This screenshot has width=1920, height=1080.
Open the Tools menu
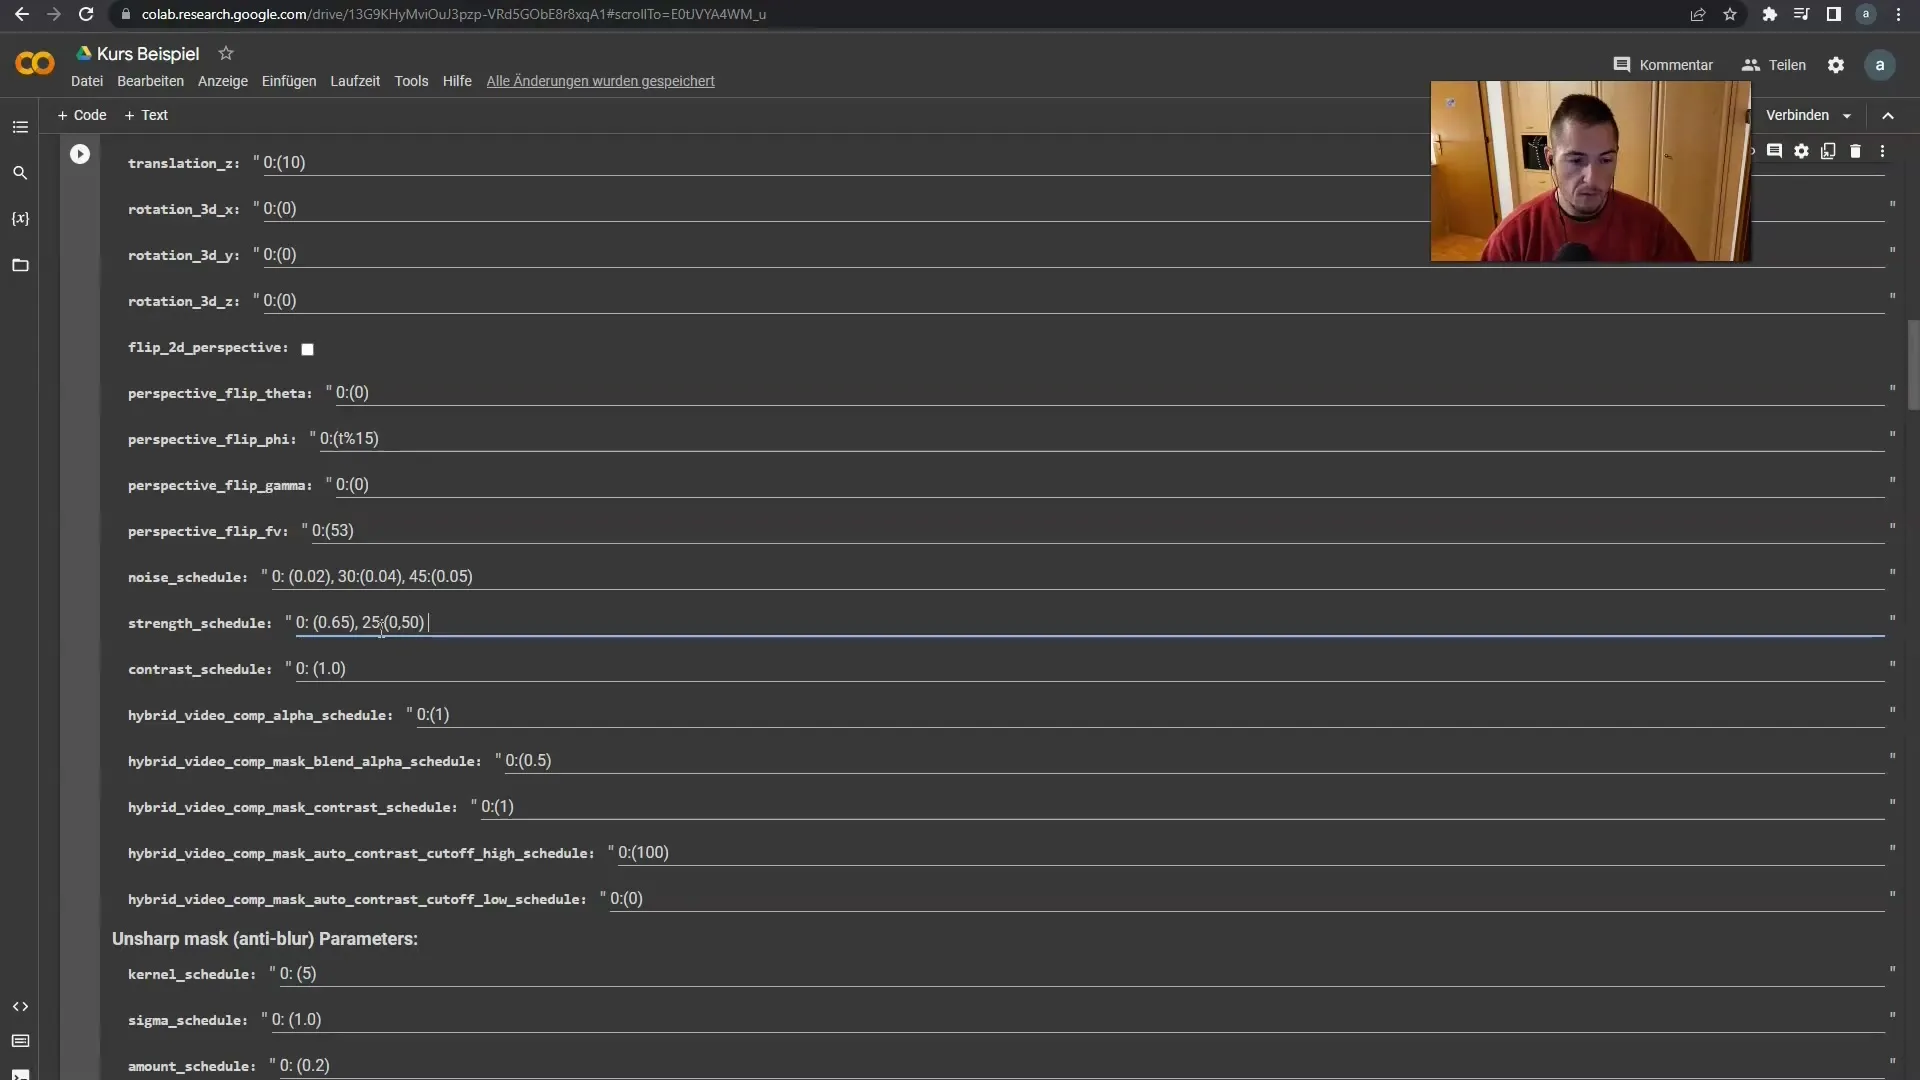tap(411, 81)
